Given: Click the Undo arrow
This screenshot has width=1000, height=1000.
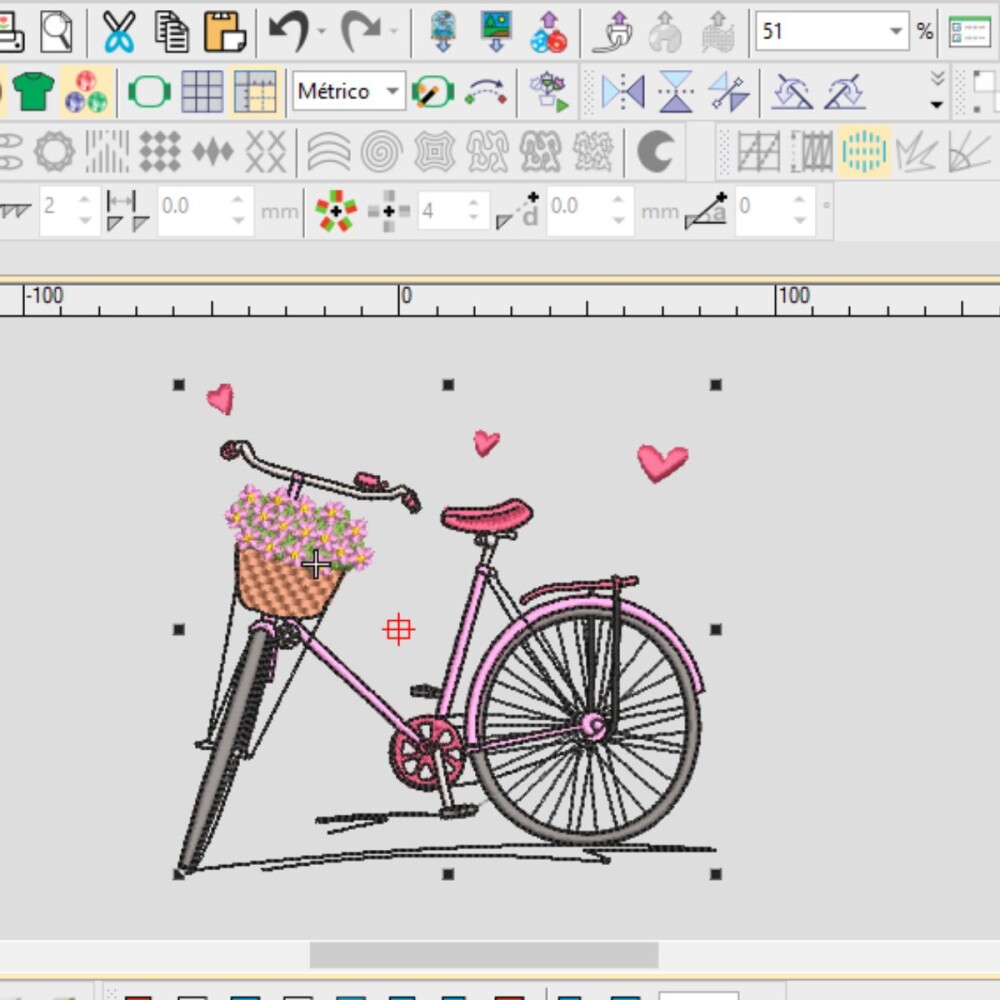Looking at the screenshot, I should coord(289,31).
